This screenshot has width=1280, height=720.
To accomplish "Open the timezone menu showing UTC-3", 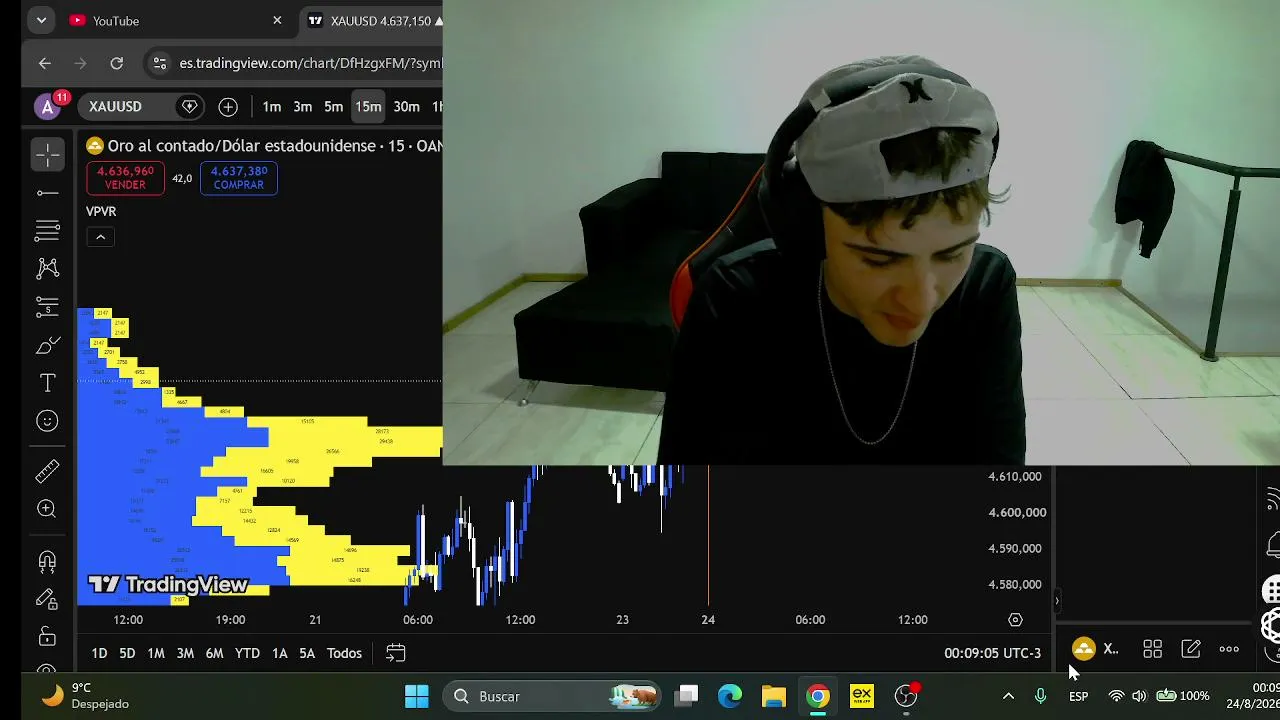I will coord(993,653).
